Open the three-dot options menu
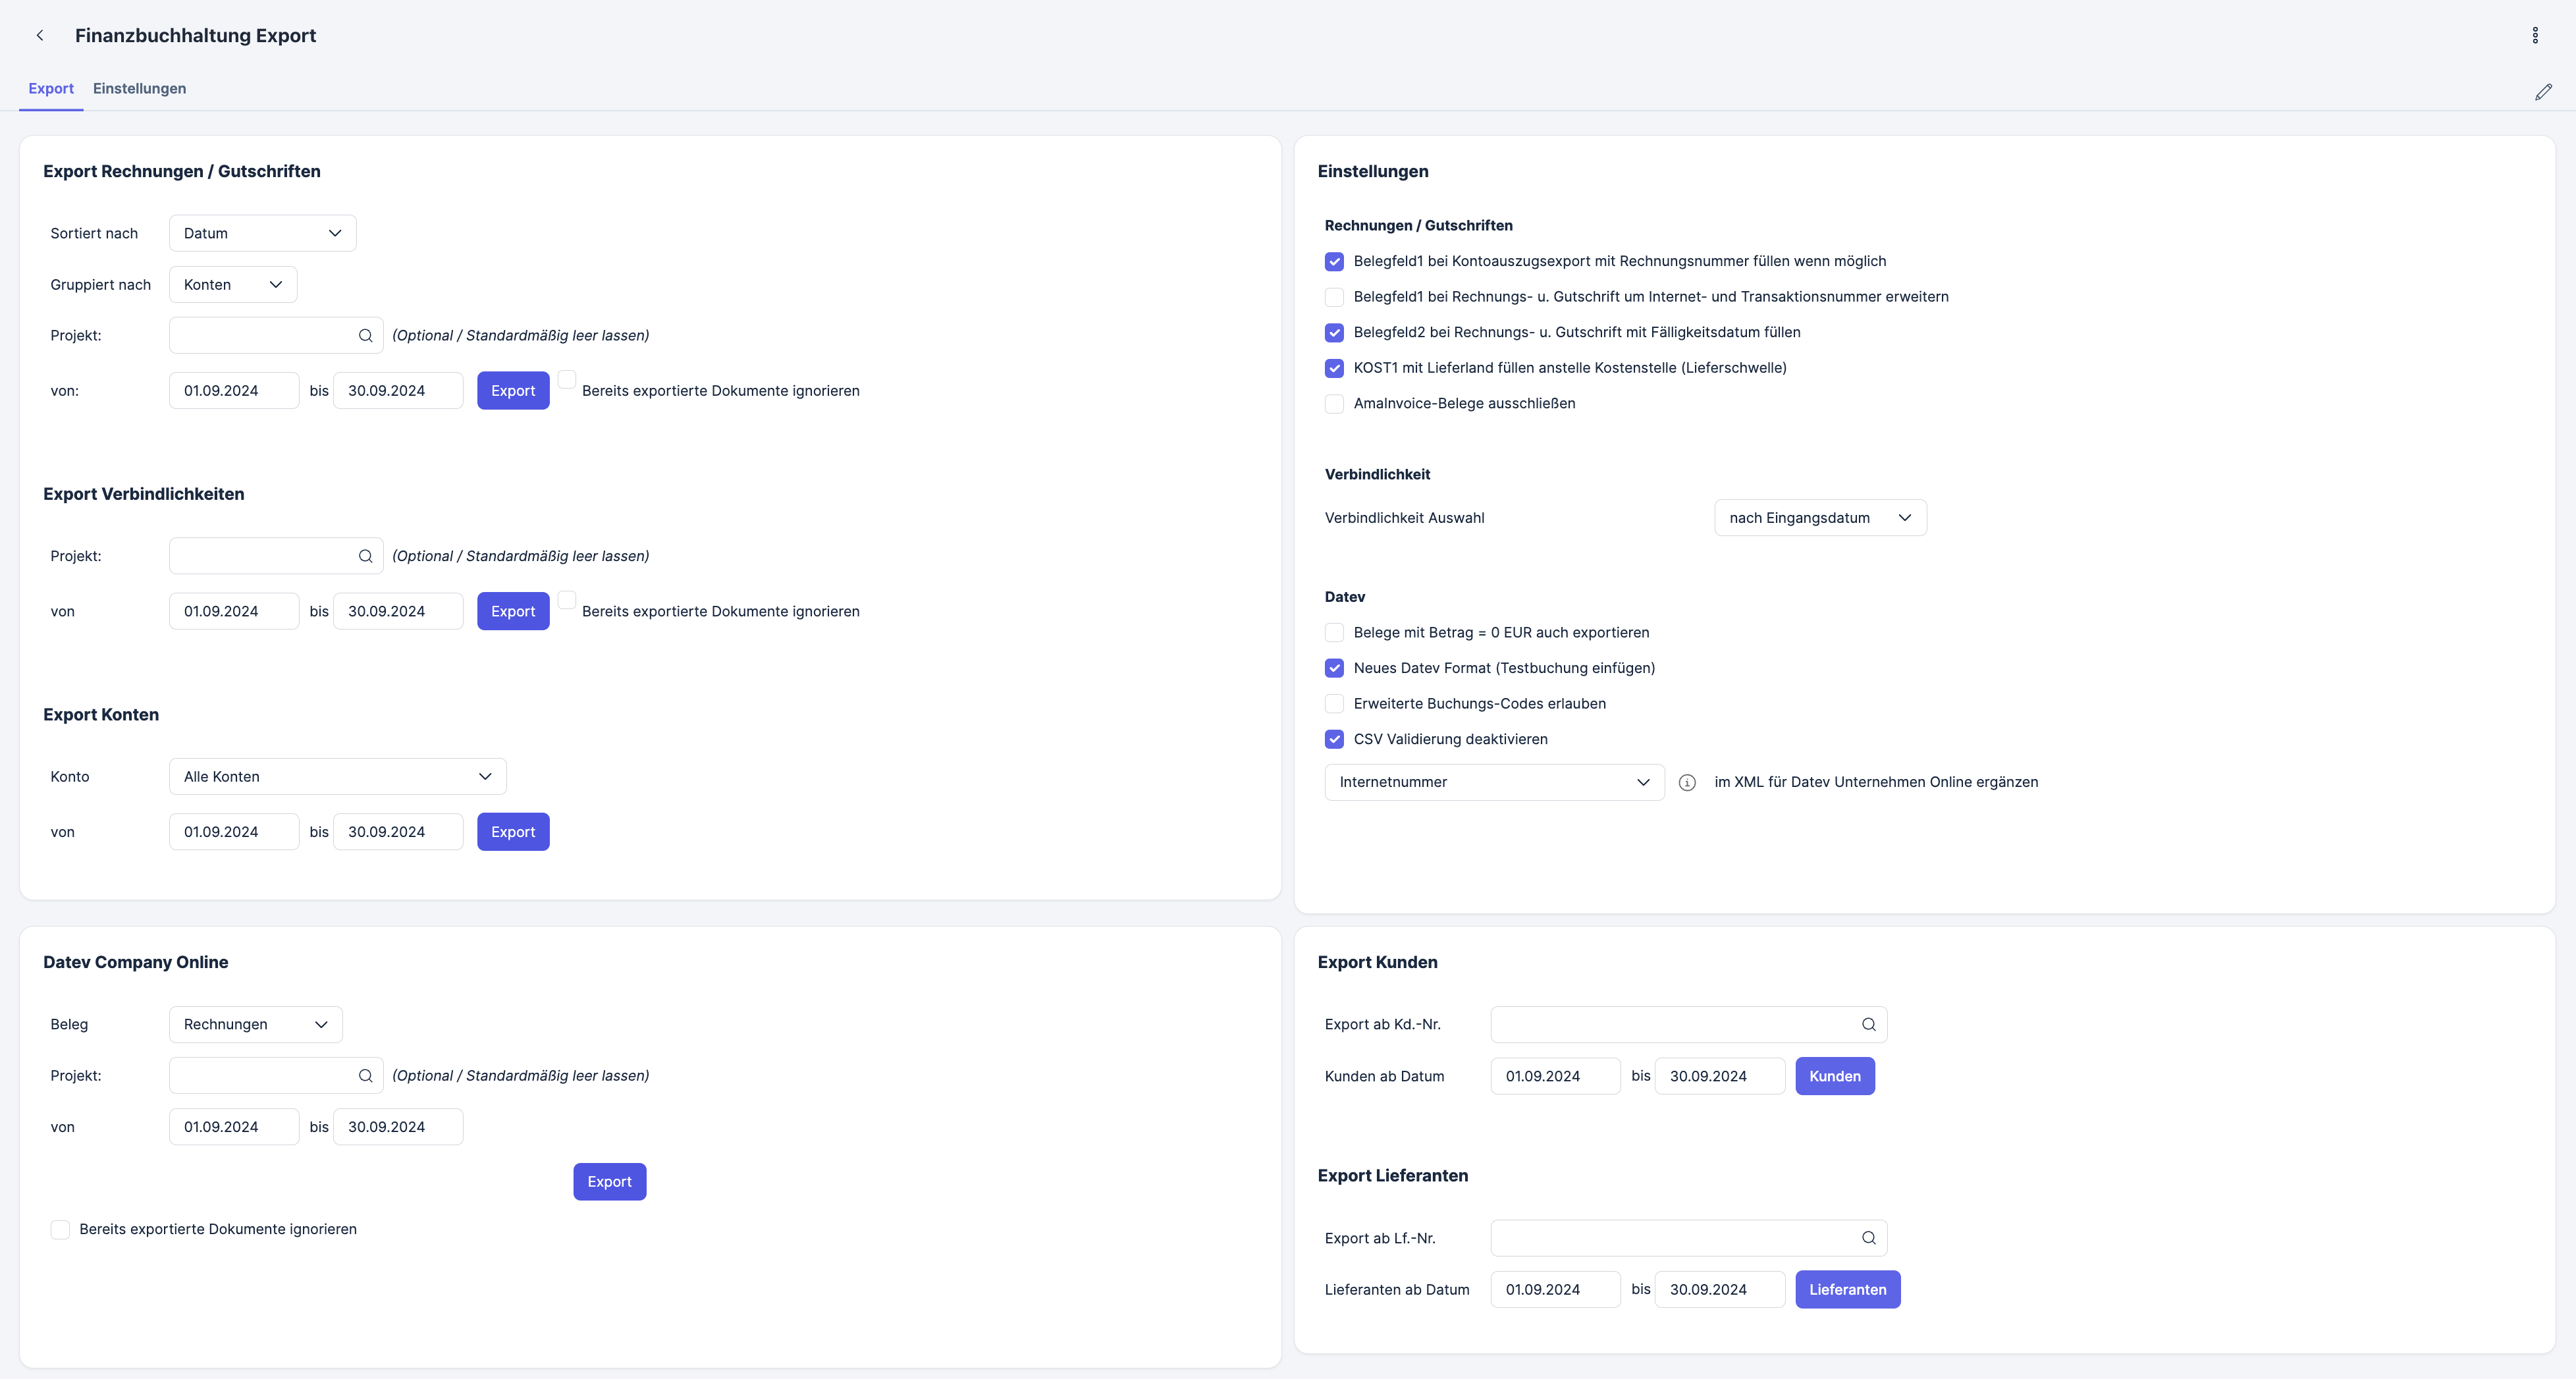 click(2534, 35)
